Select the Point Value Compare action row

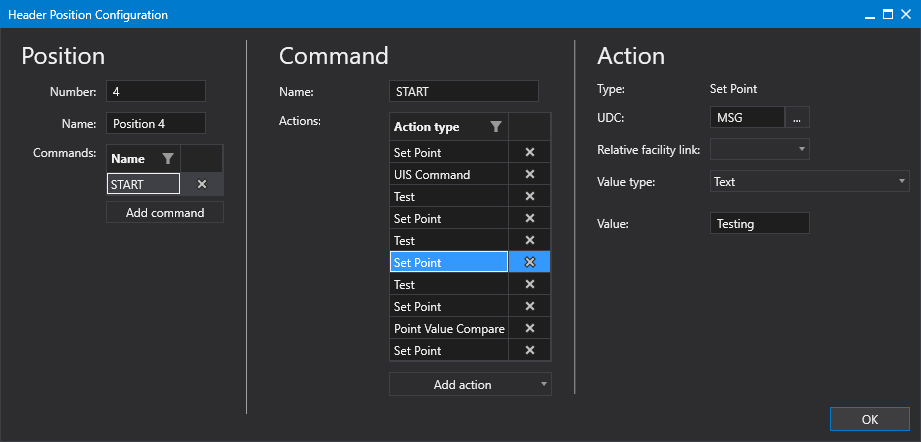(449, 329)
